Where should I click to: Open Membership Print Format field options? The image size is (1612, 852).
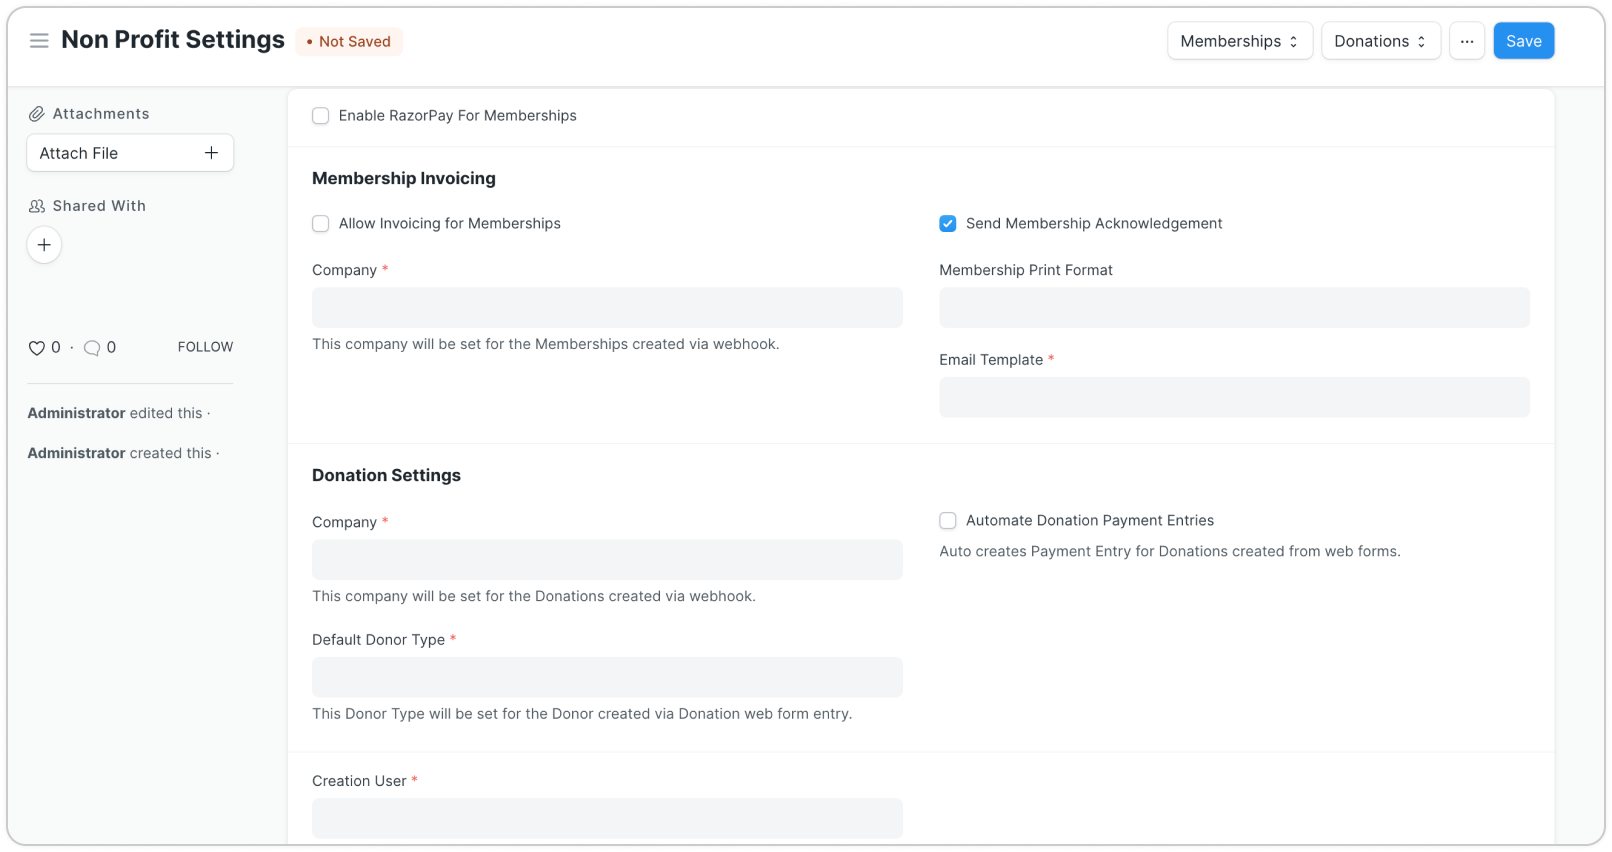[x=1233, y=308]
